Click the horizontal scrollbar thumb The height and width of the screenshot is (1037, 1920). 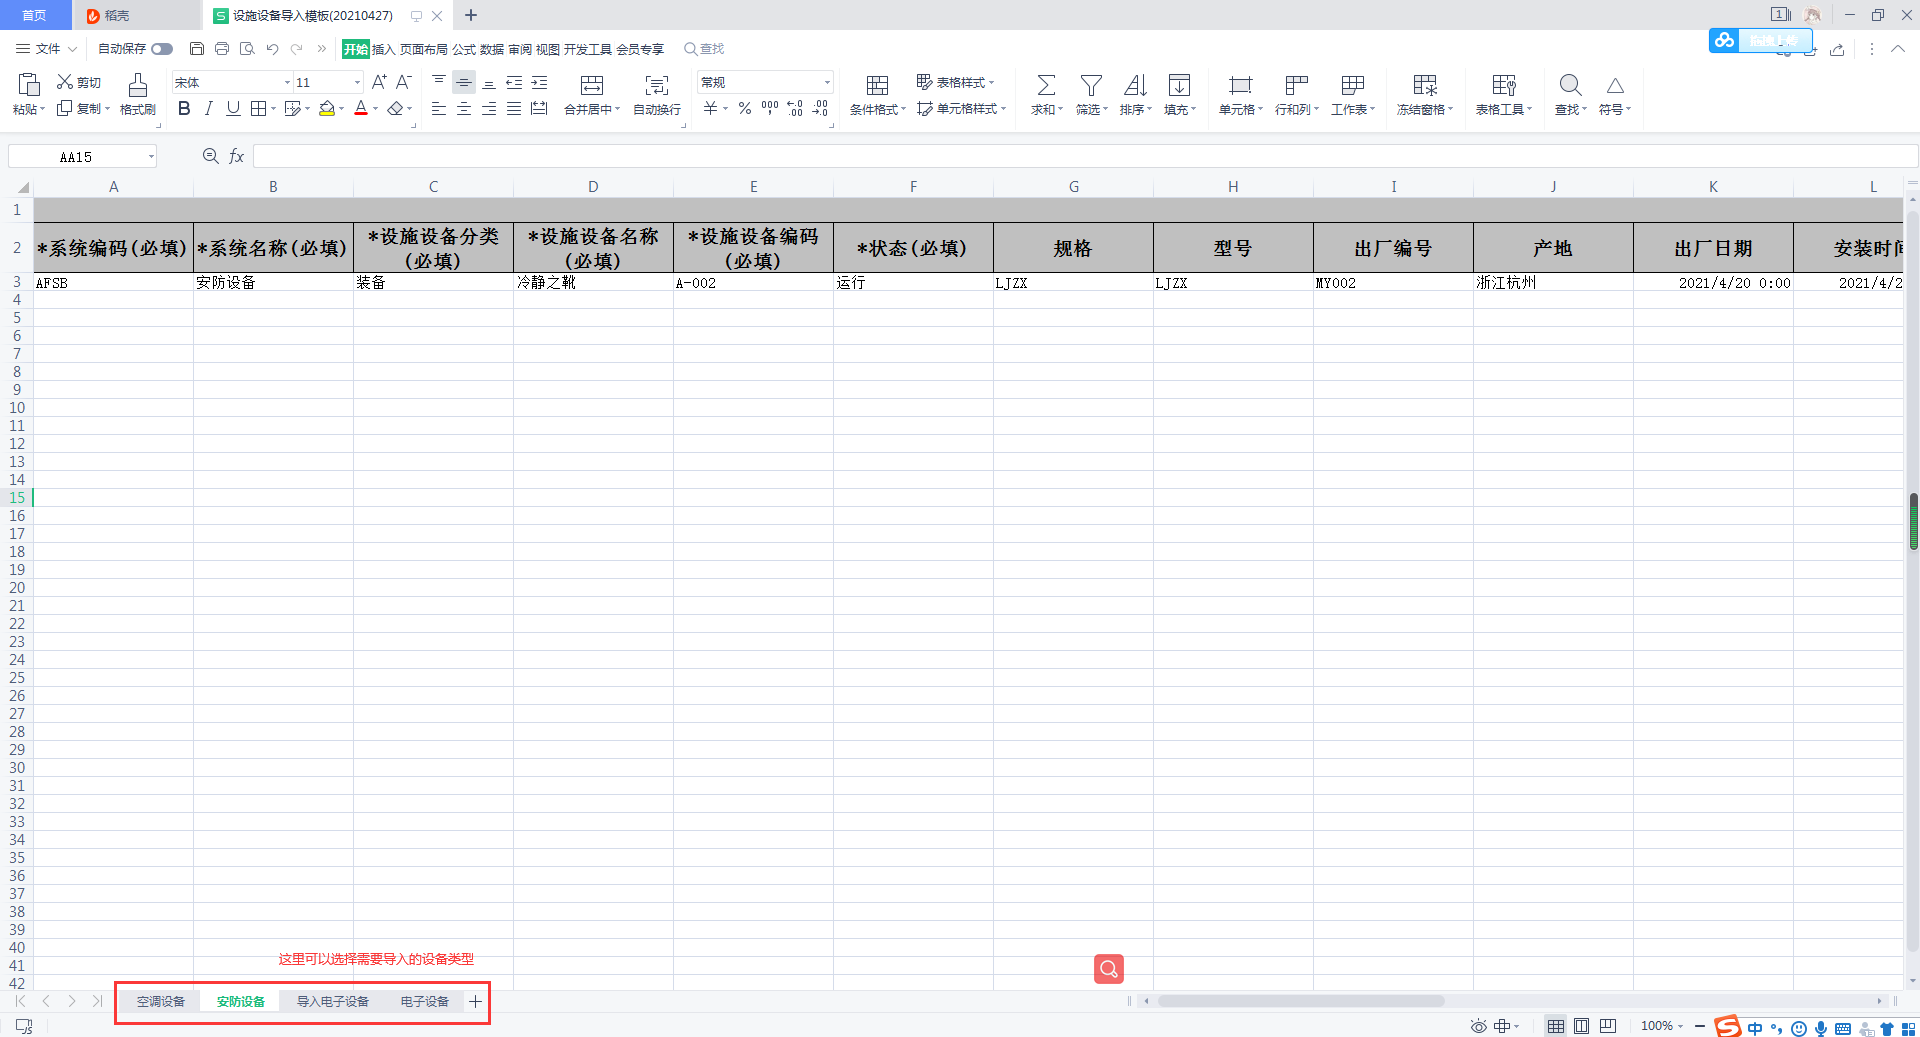click(x=1301, y=1001)
